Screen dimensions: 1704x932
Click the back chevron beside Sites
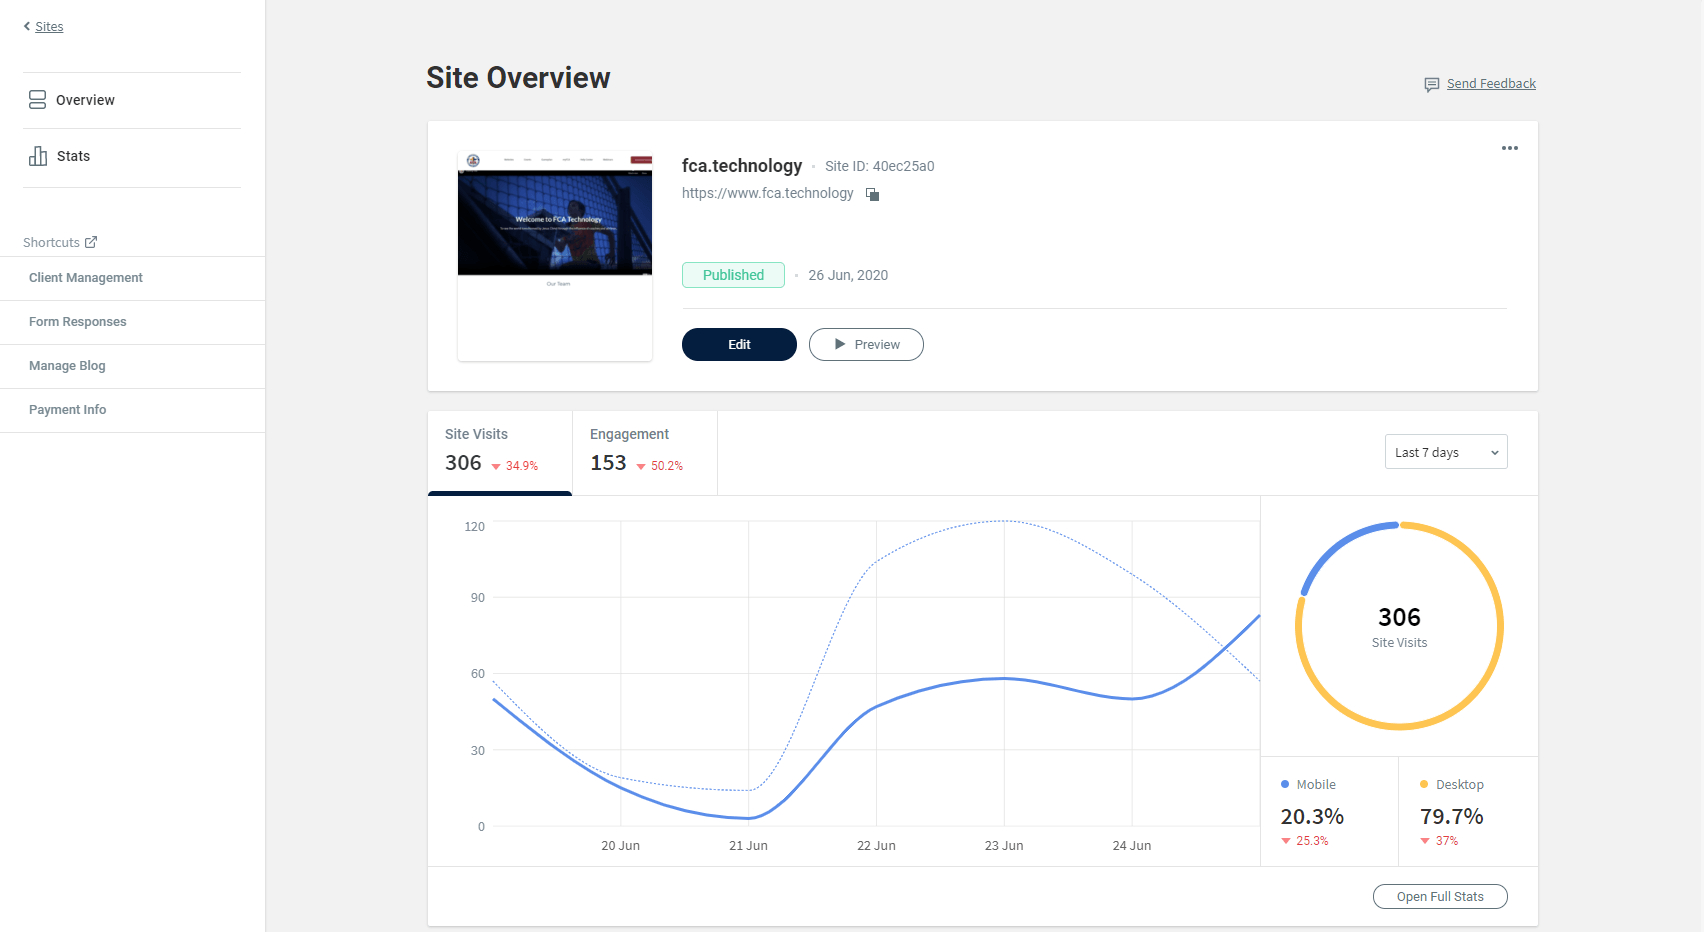27,27
